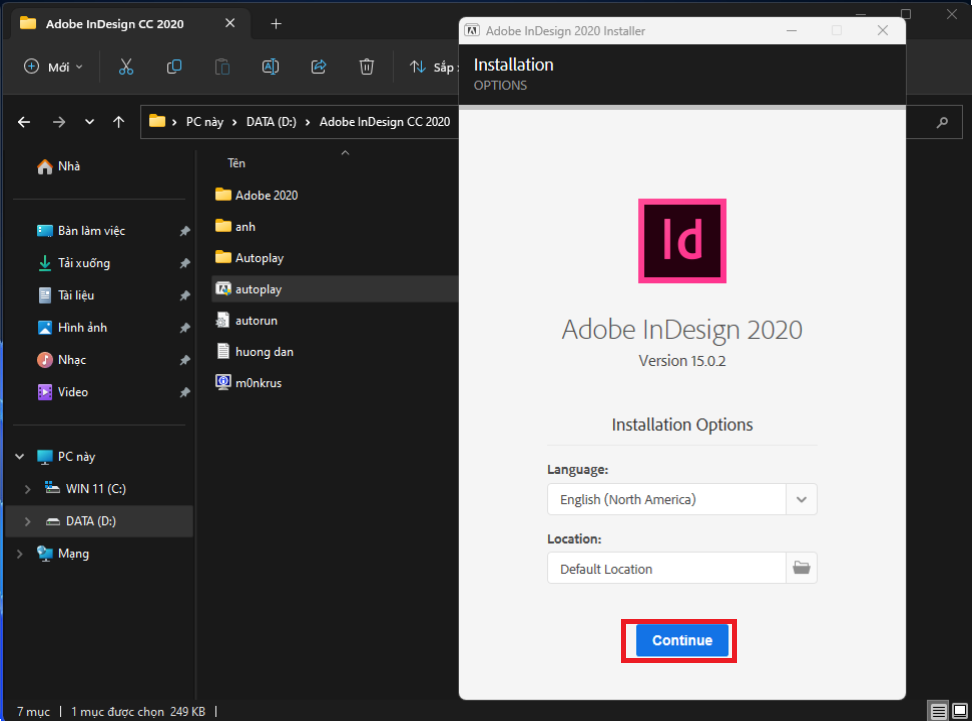Click the Copy icon in toolbar
Image resolution: width=972 pixels, height=721 pixels.
coord(174,67)
